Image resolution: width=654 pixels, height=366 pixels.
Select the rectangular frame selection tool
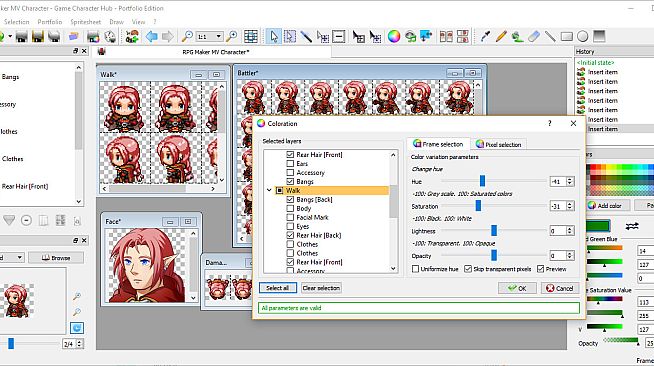pos(289,37)
